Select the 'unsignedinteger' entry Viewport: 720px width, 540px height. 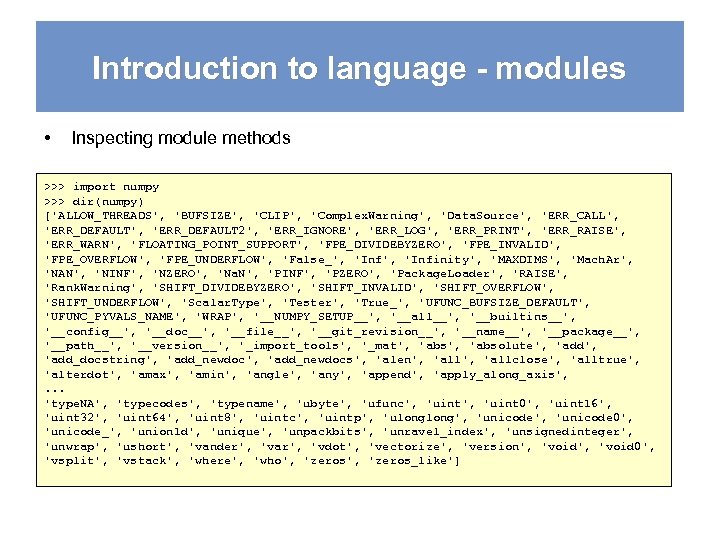(x=566, y=432)
